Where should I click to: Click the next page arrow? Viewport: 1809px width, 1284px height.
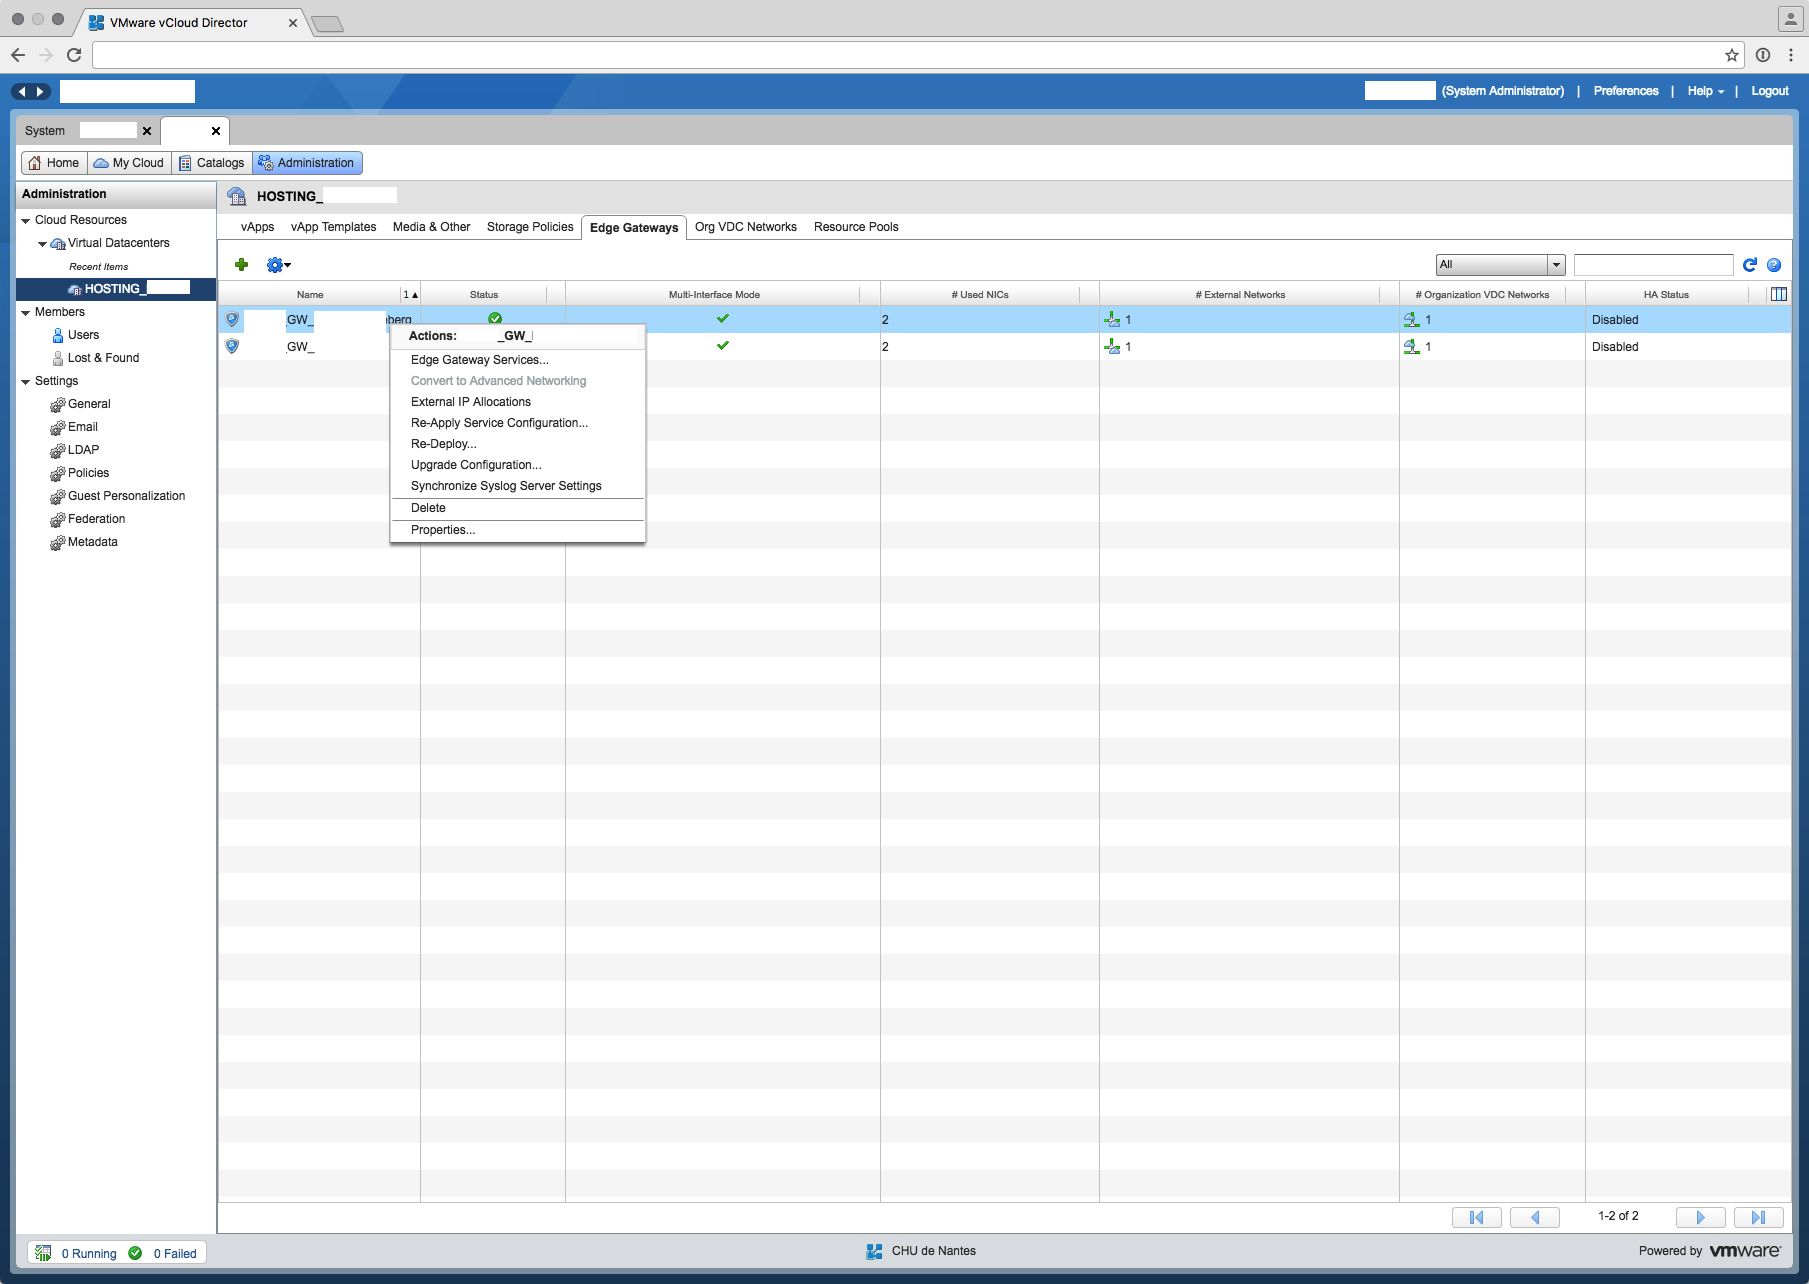pos(1700,1217)
